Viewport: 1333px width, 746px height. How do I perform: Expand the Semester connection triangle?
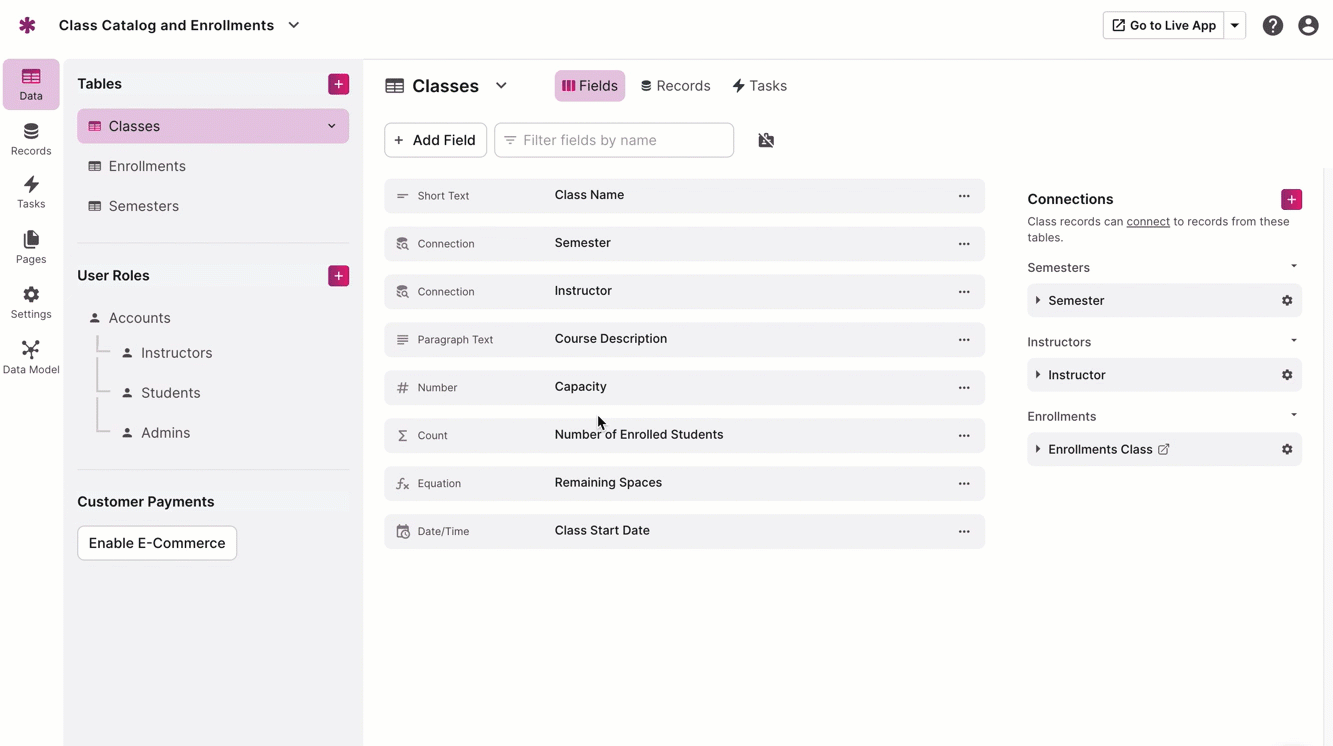point(1038,301)
